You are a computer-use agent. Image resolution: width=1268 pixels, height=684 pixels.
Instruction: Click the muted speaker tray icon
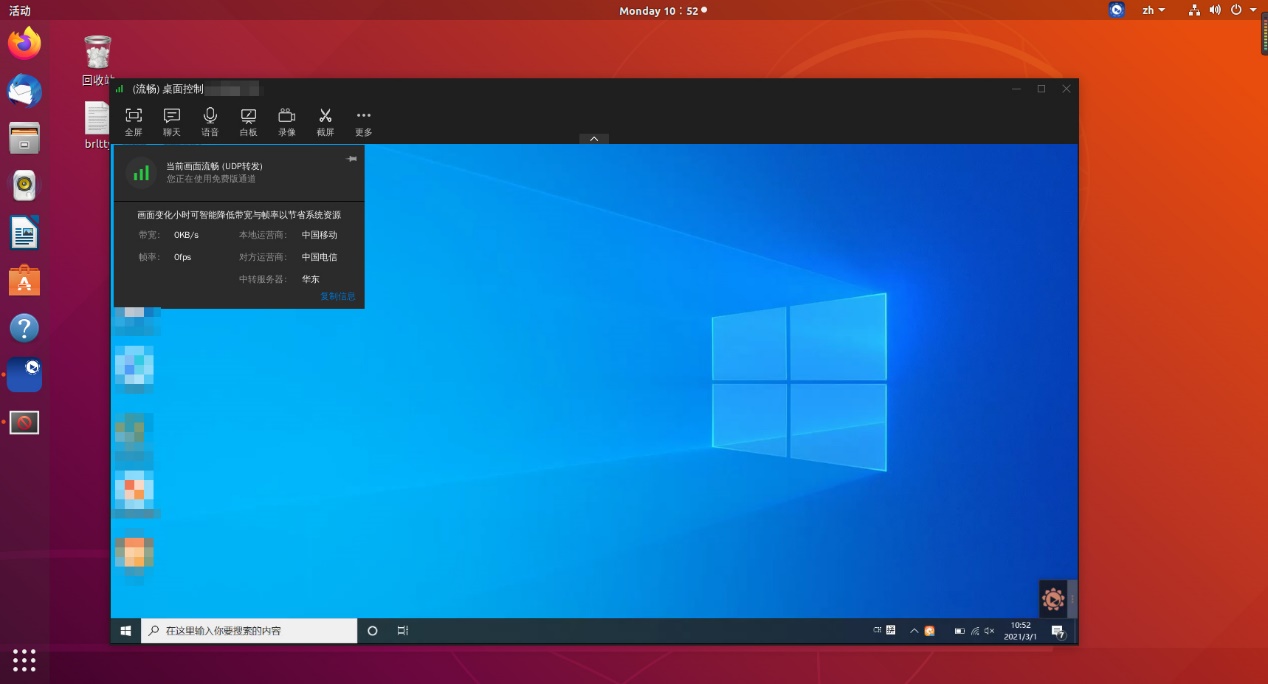point(989,631)
